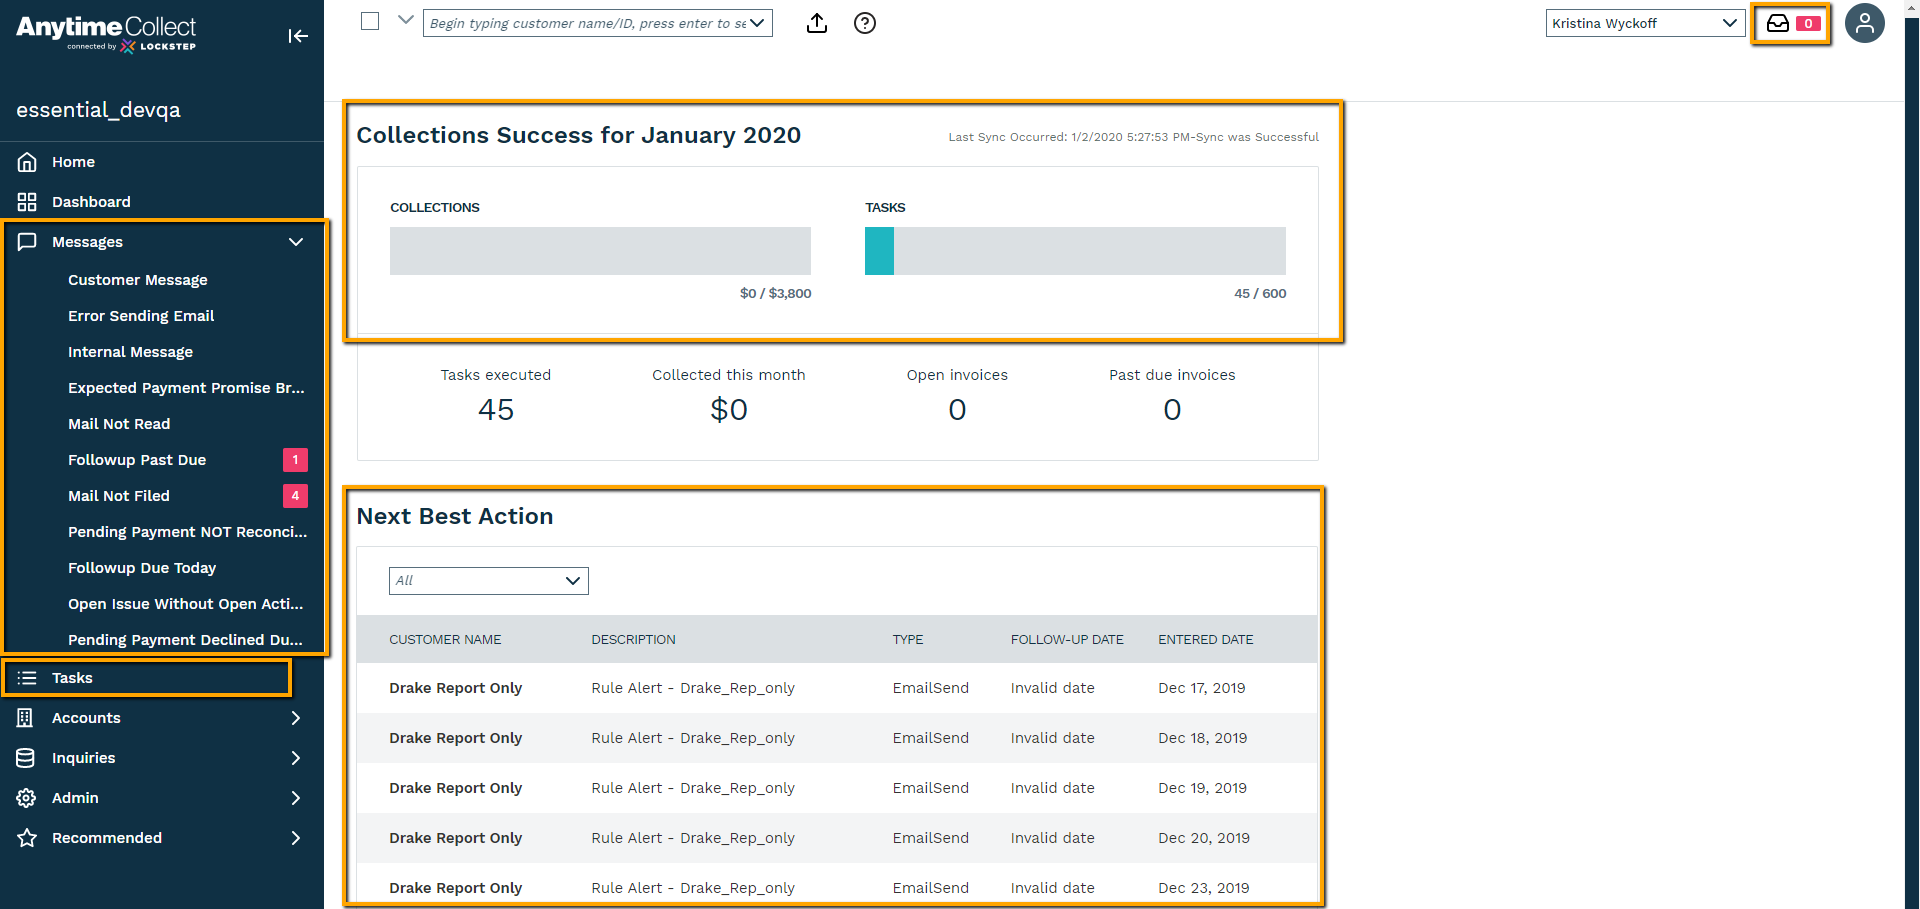Click the Tasks progress bar
Image resolution: width=1920 pixels, height=909 pixels.
pos(1075,251)
